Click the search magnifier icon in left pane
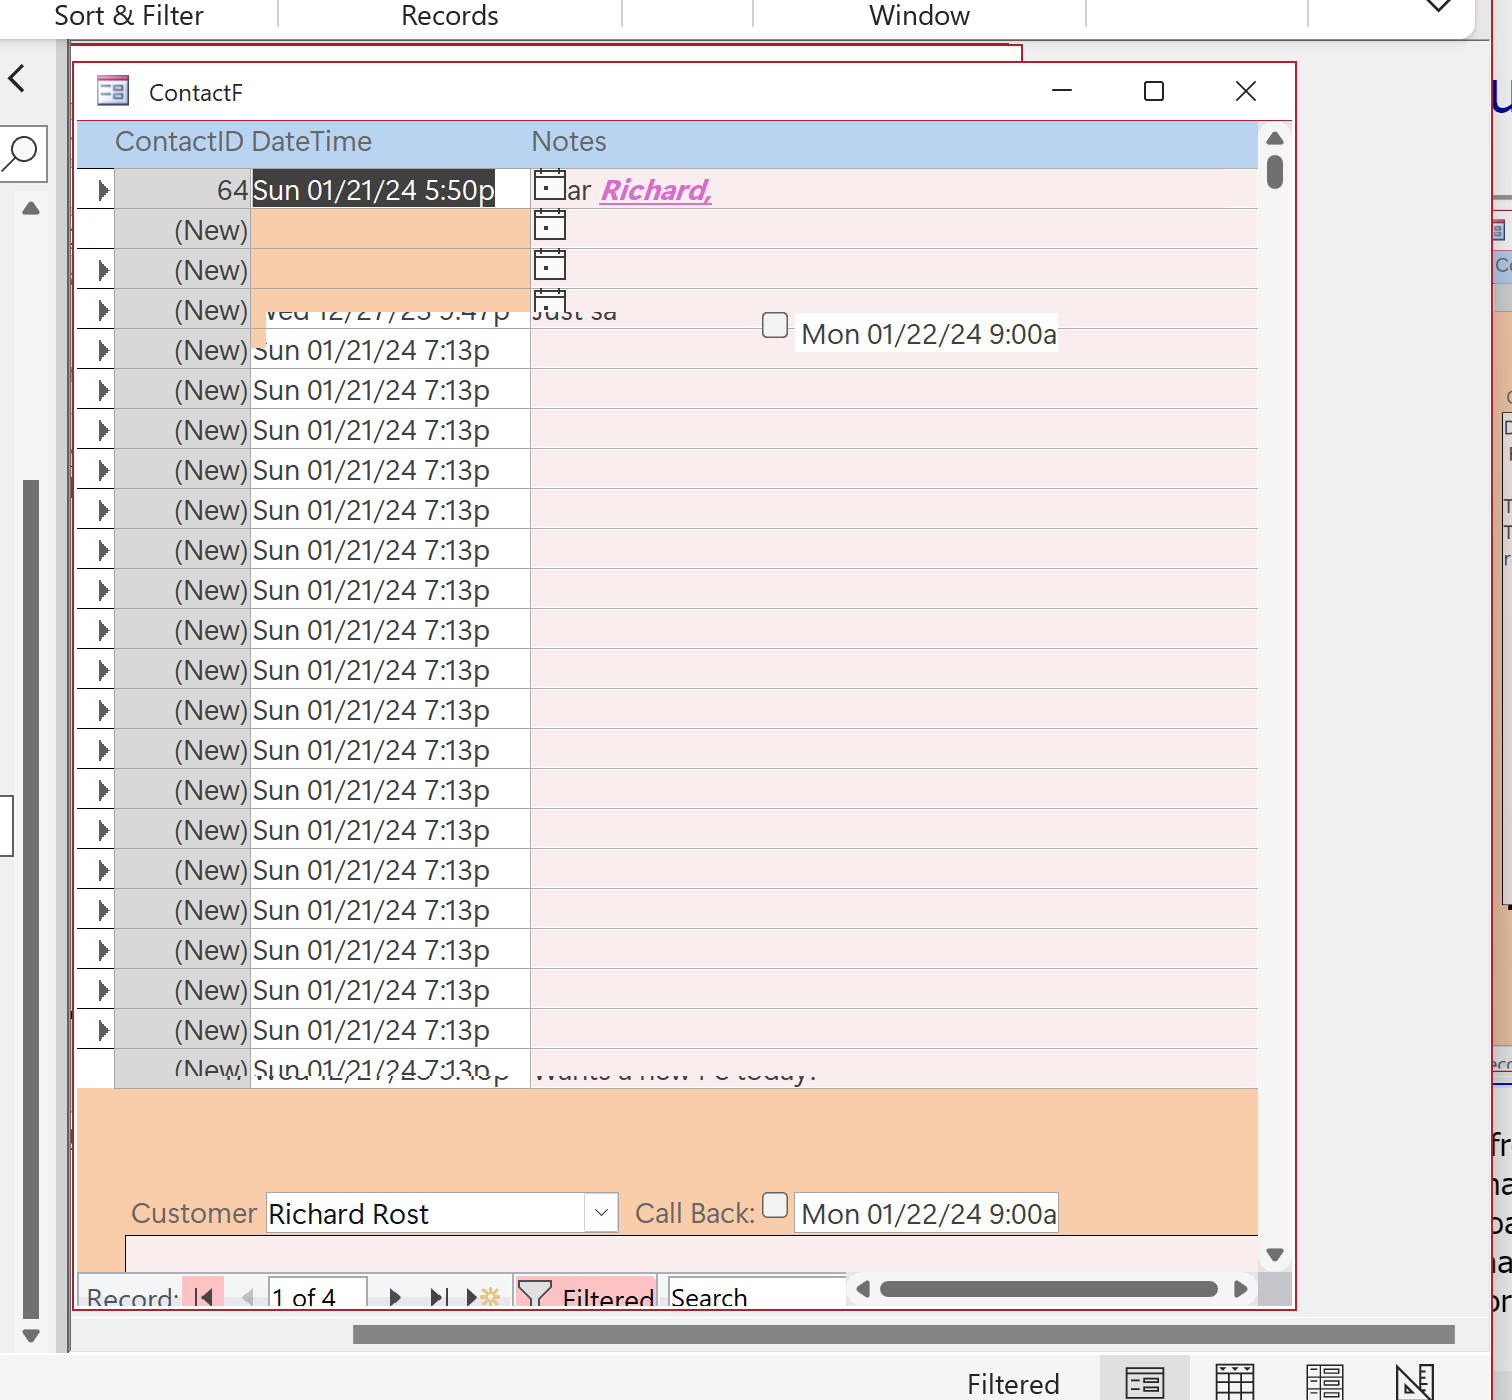This screenshot has width=1512, height=1400. coord(21,153)
